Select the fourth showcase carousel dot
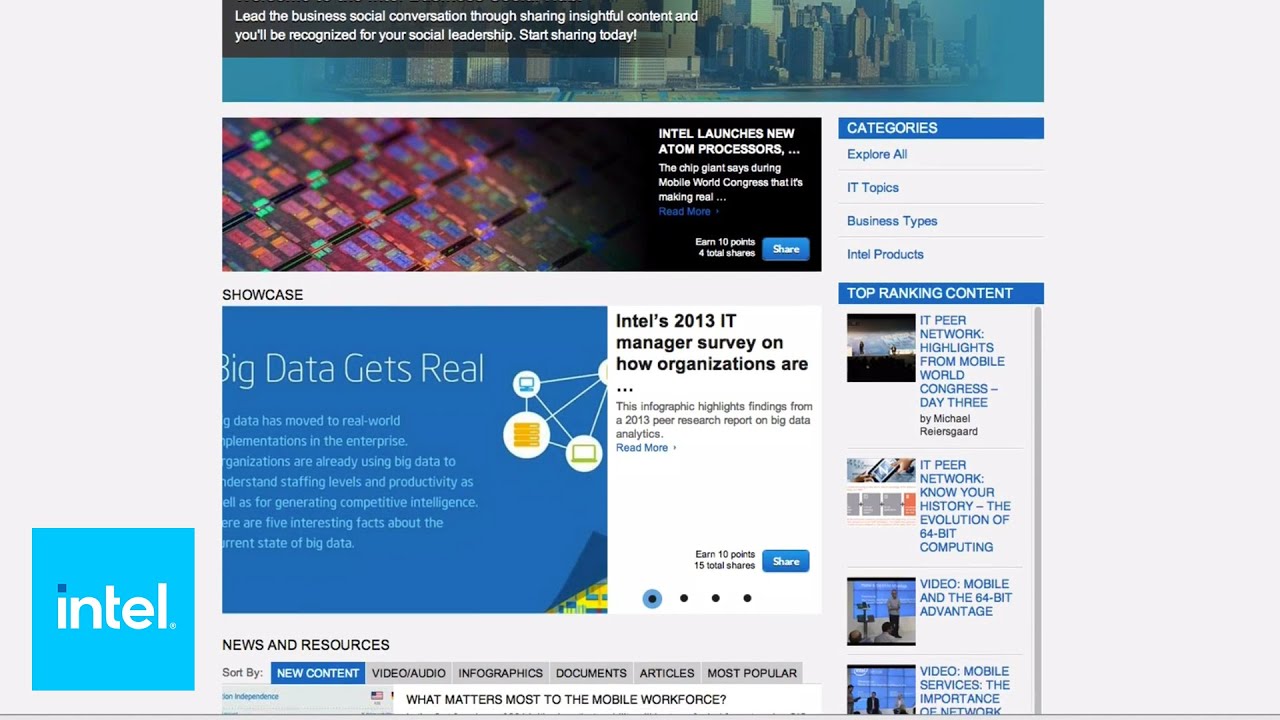This screenshot has height=720, width=1280. click(747, 598)
